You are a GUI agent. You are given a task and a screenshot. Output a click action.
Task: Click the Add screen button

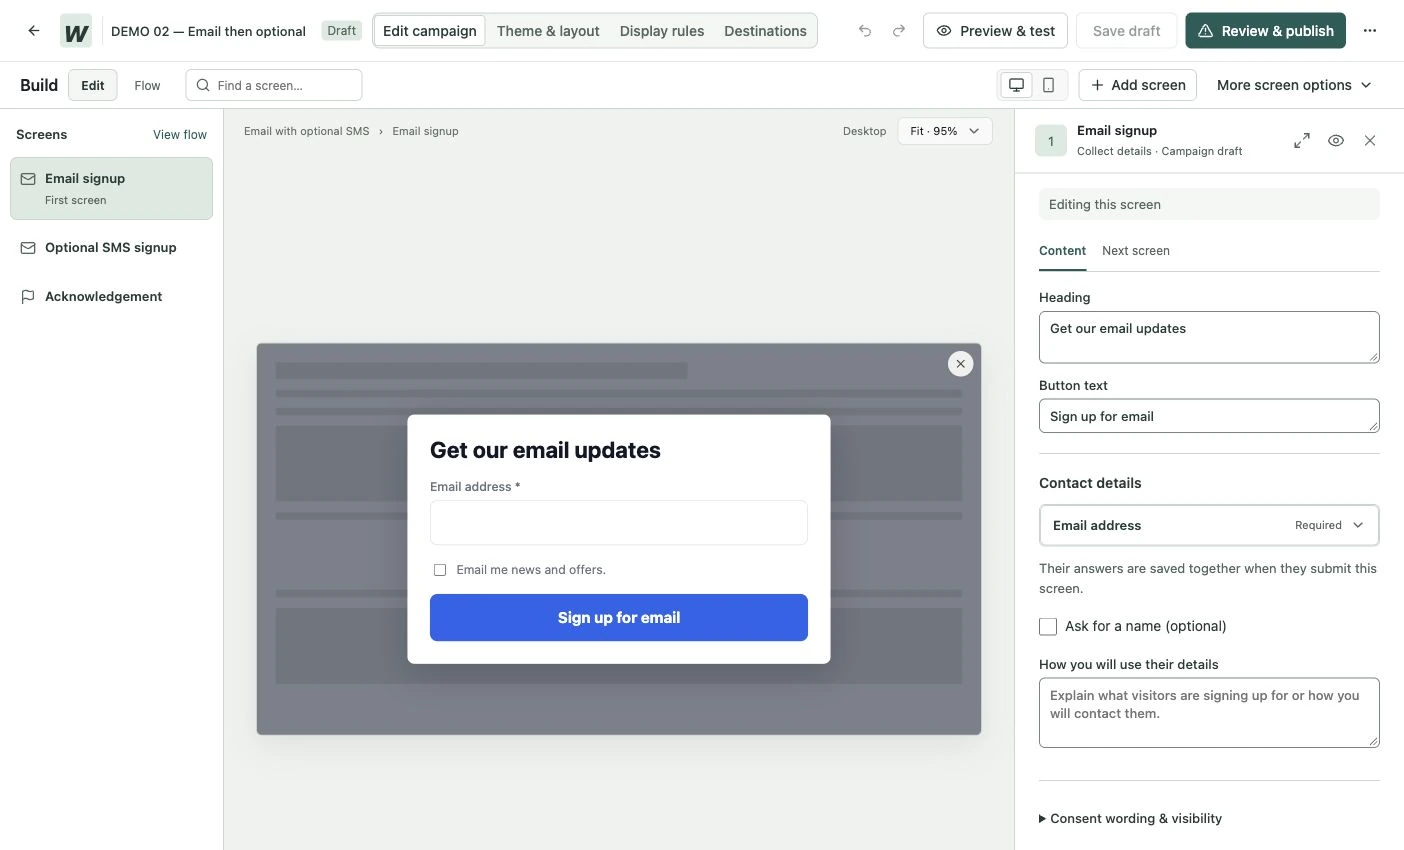tap(1138, 85)
